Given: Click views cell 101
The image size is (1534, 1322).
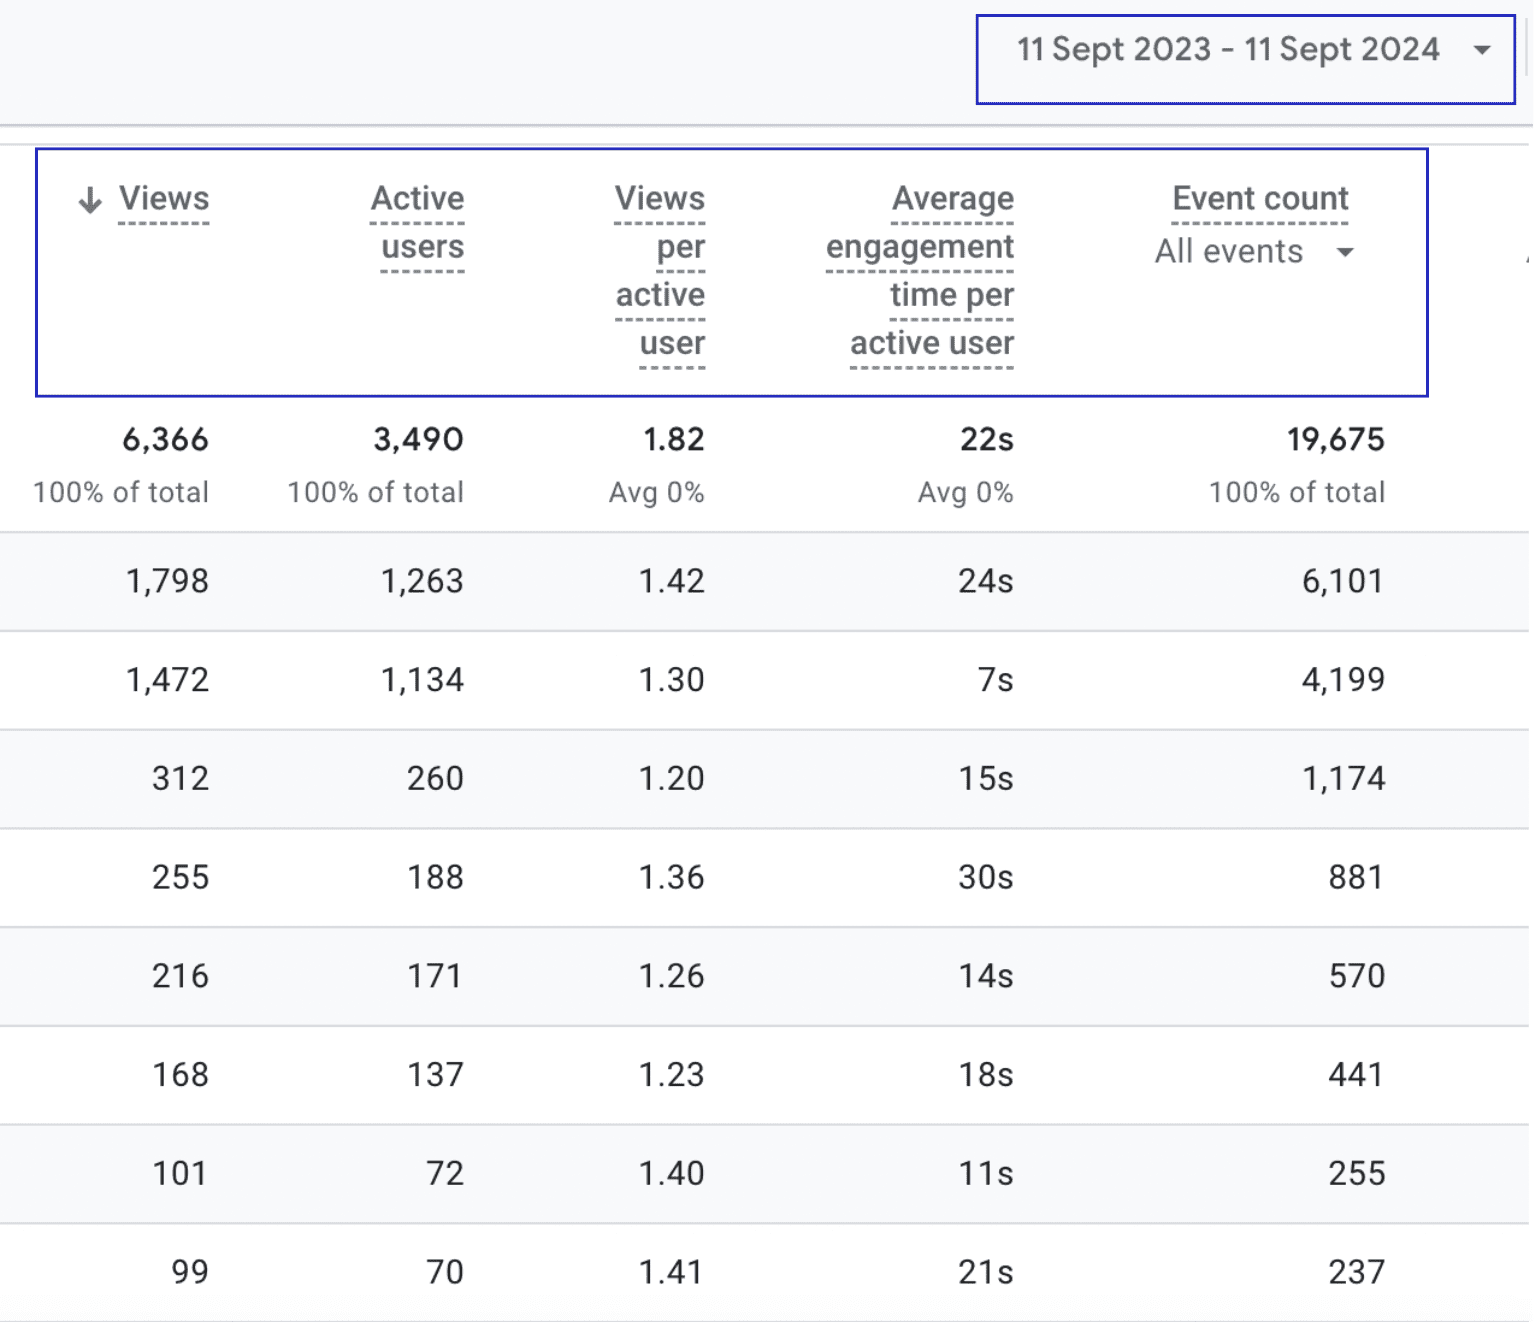Looking at the screenshot, I should click(x=181, y=1173).
